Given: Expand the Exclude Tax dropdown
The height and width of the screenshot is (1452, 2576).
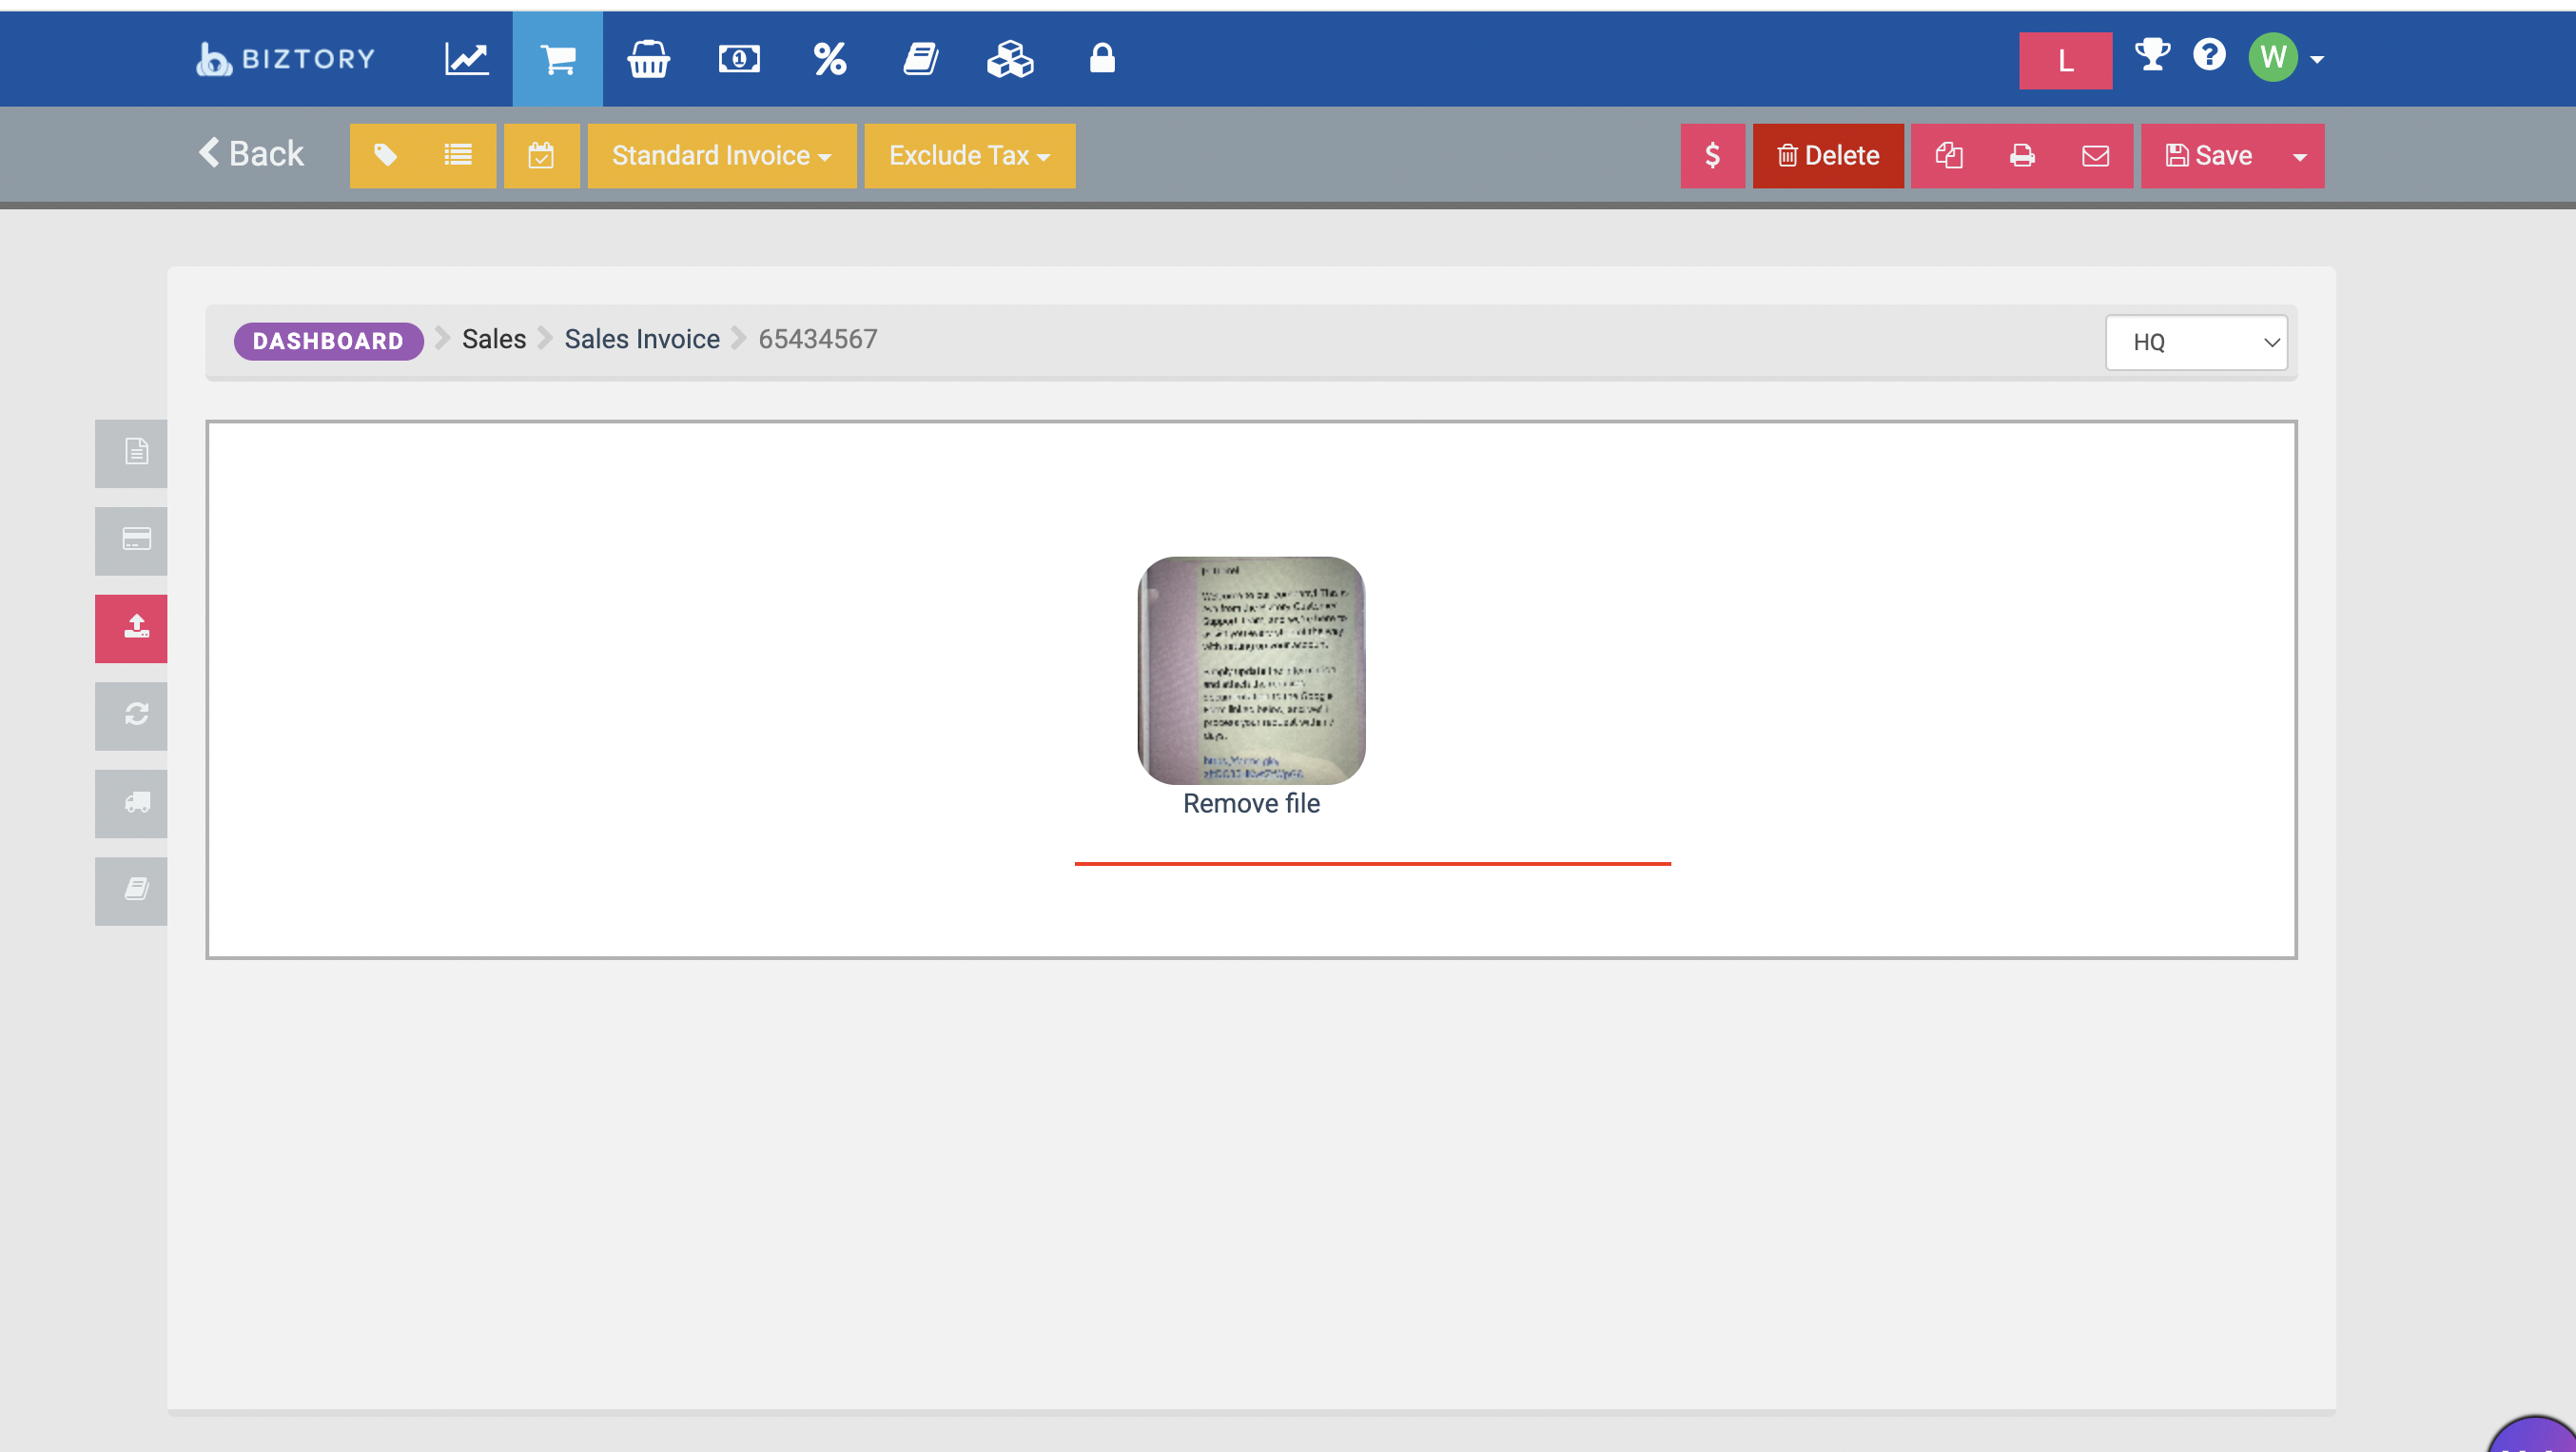Looking at the screenshot, I should 969,156.
